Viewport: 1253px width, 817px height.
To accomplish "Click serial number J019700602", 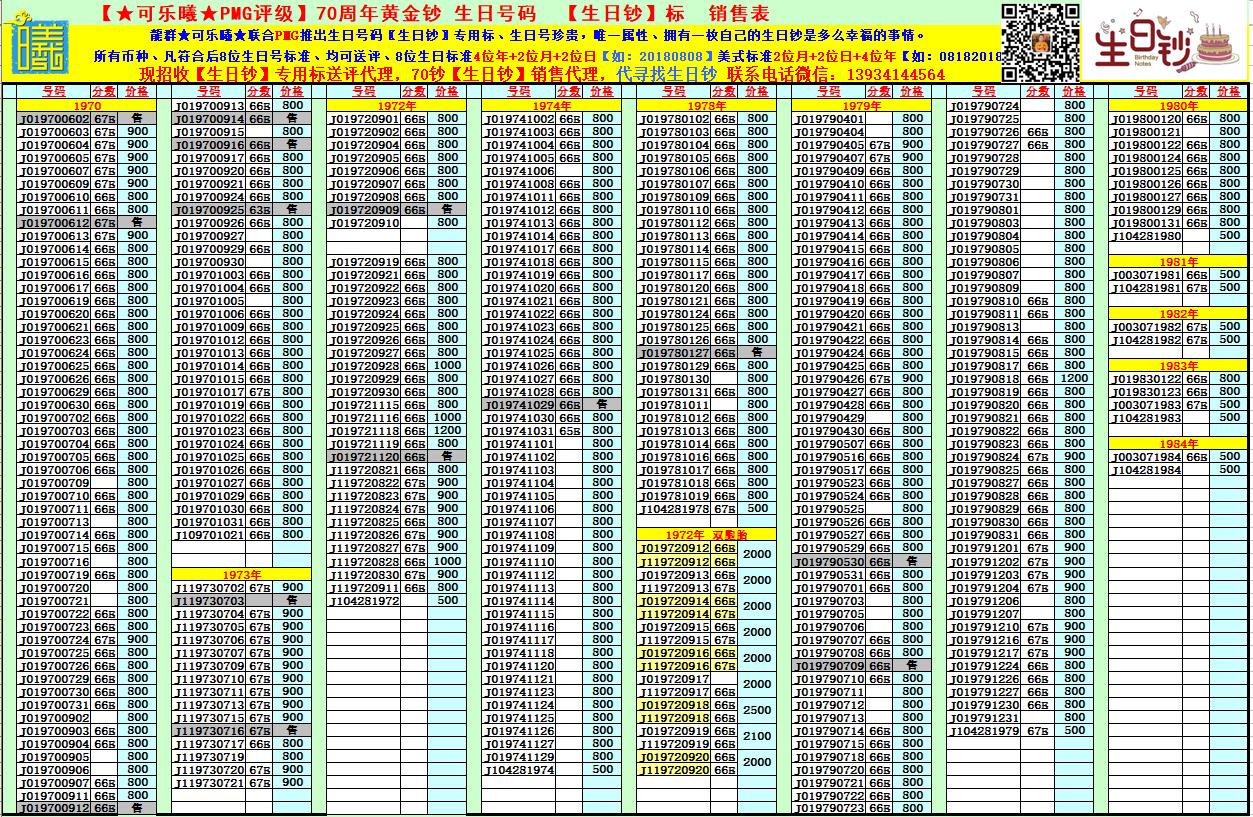I will click(x=55, y=119).
